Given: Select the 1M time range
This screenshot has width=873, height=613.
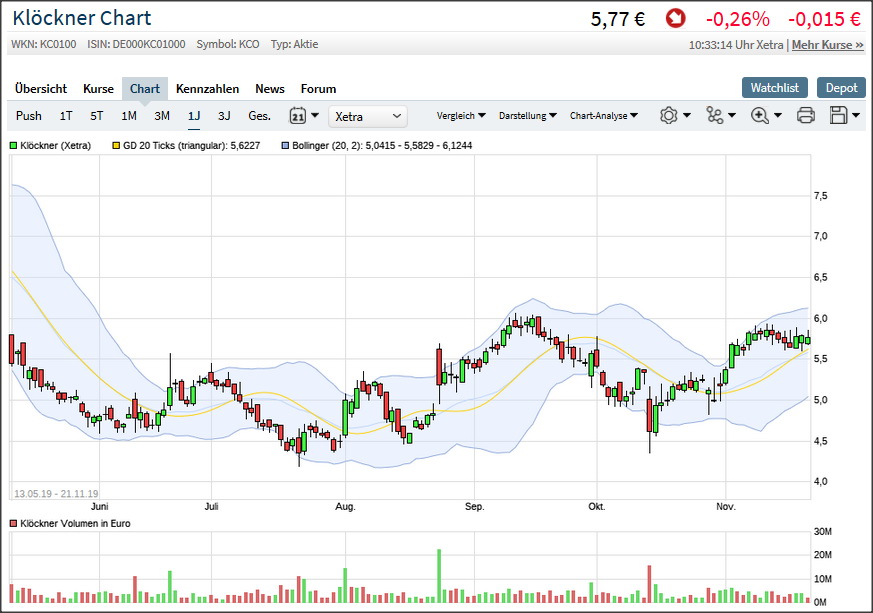Looking at the screenshot, I should [x=129, y=116].
